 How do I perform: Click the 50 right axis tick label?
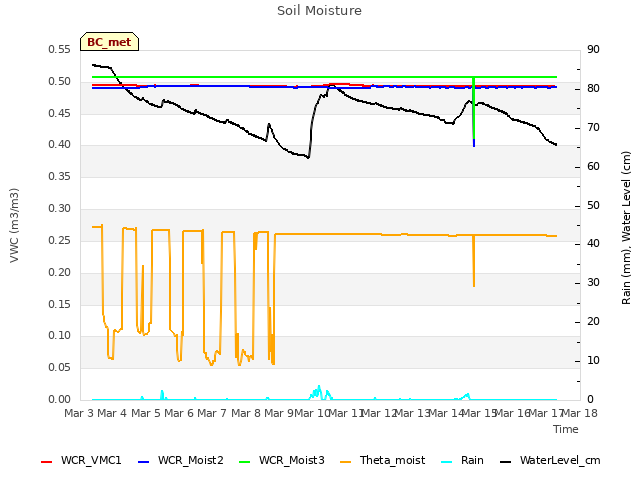pos(593,205)
